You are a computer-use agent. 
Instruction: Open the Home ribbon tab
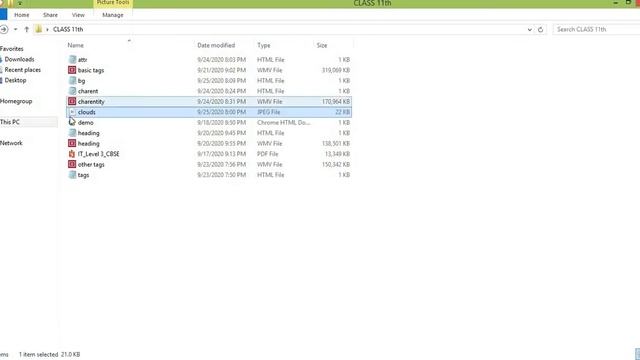(x=22, y=15)
